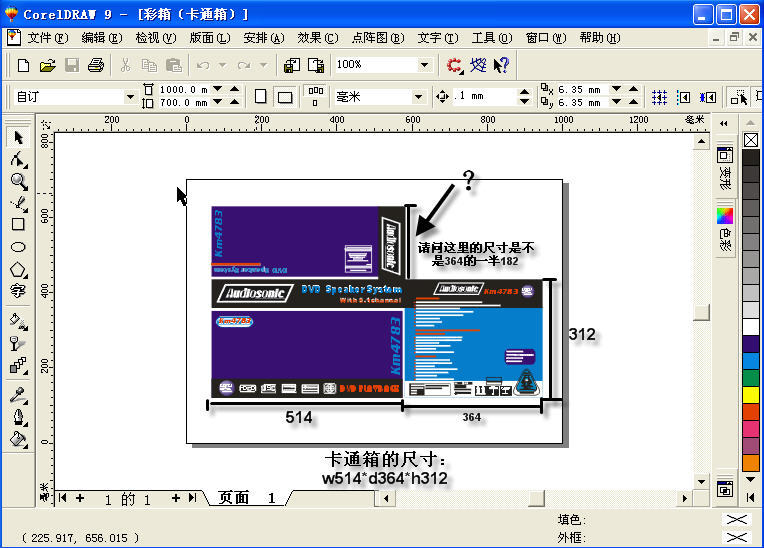Screen dimensions: 764x548
Task: Toggle Snap to Objects
Action: click(707, 97)
